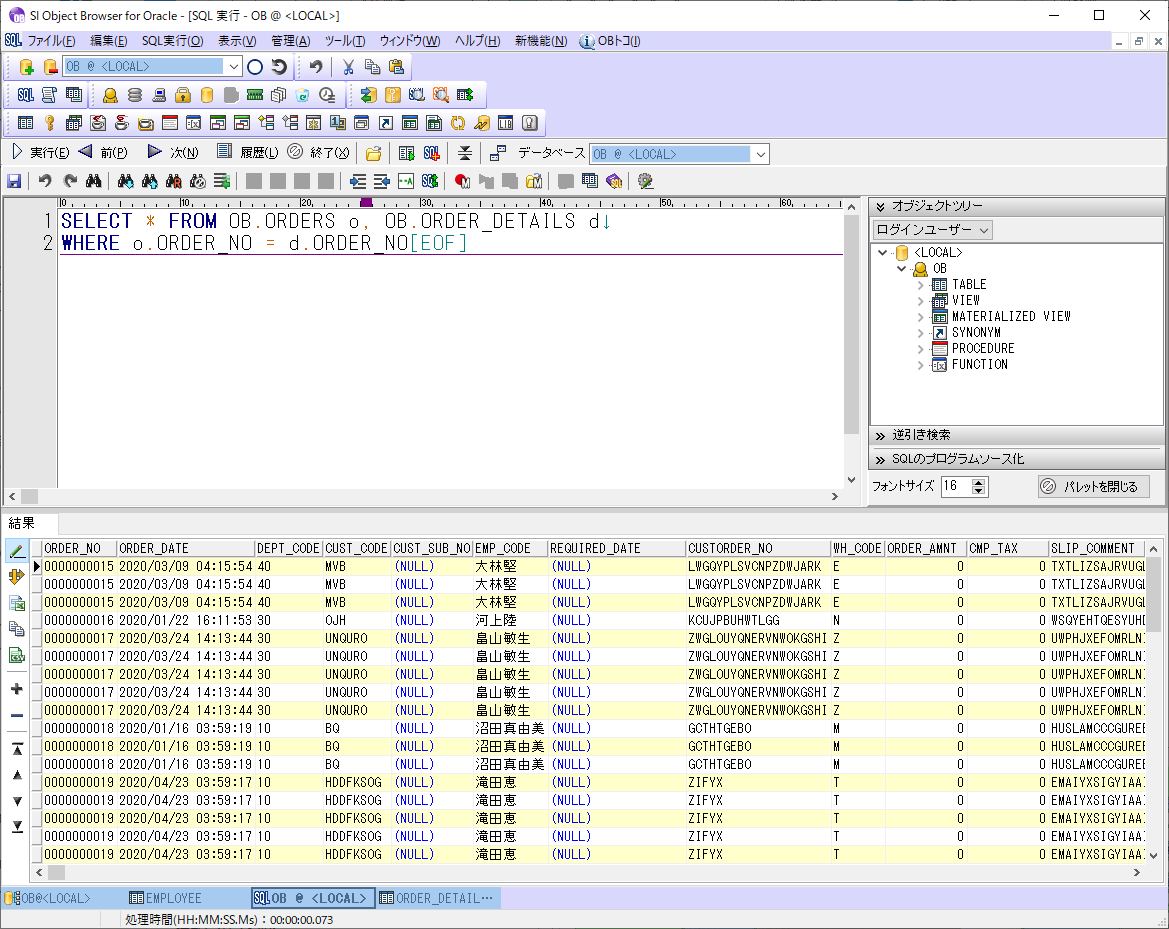Viewport: 1169px width, 929px height.
Task: Open the データベース connection dropdown
Action: pyautogui.click(x=760, y=154)
